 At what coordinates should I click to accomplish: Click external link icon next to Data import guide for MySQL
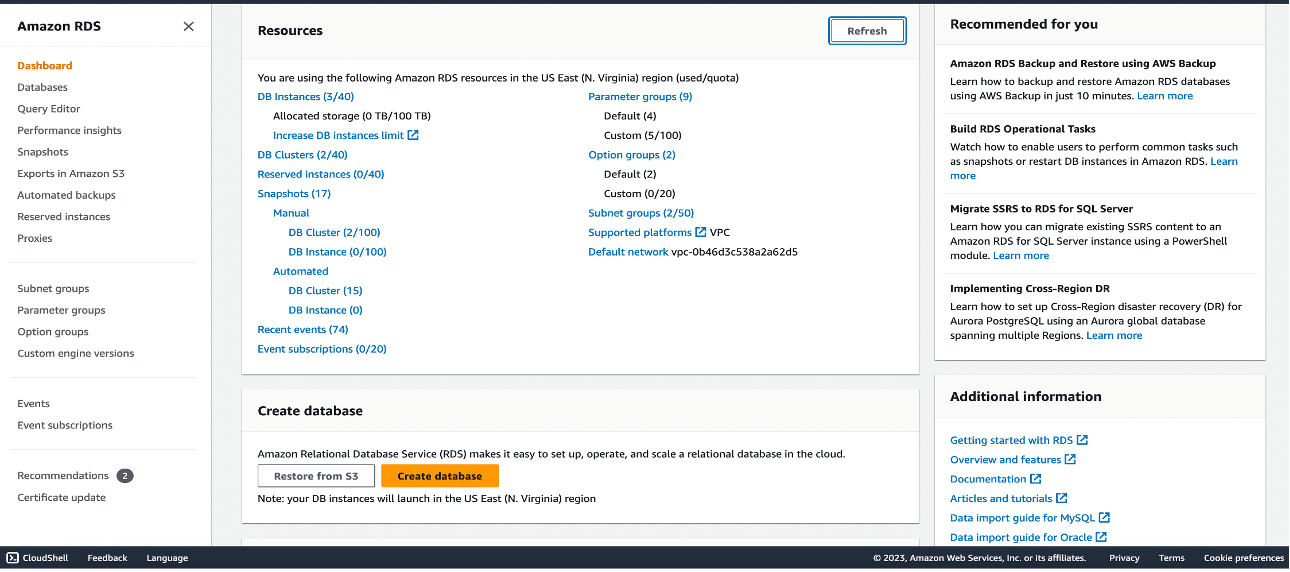pos(1105,518)
